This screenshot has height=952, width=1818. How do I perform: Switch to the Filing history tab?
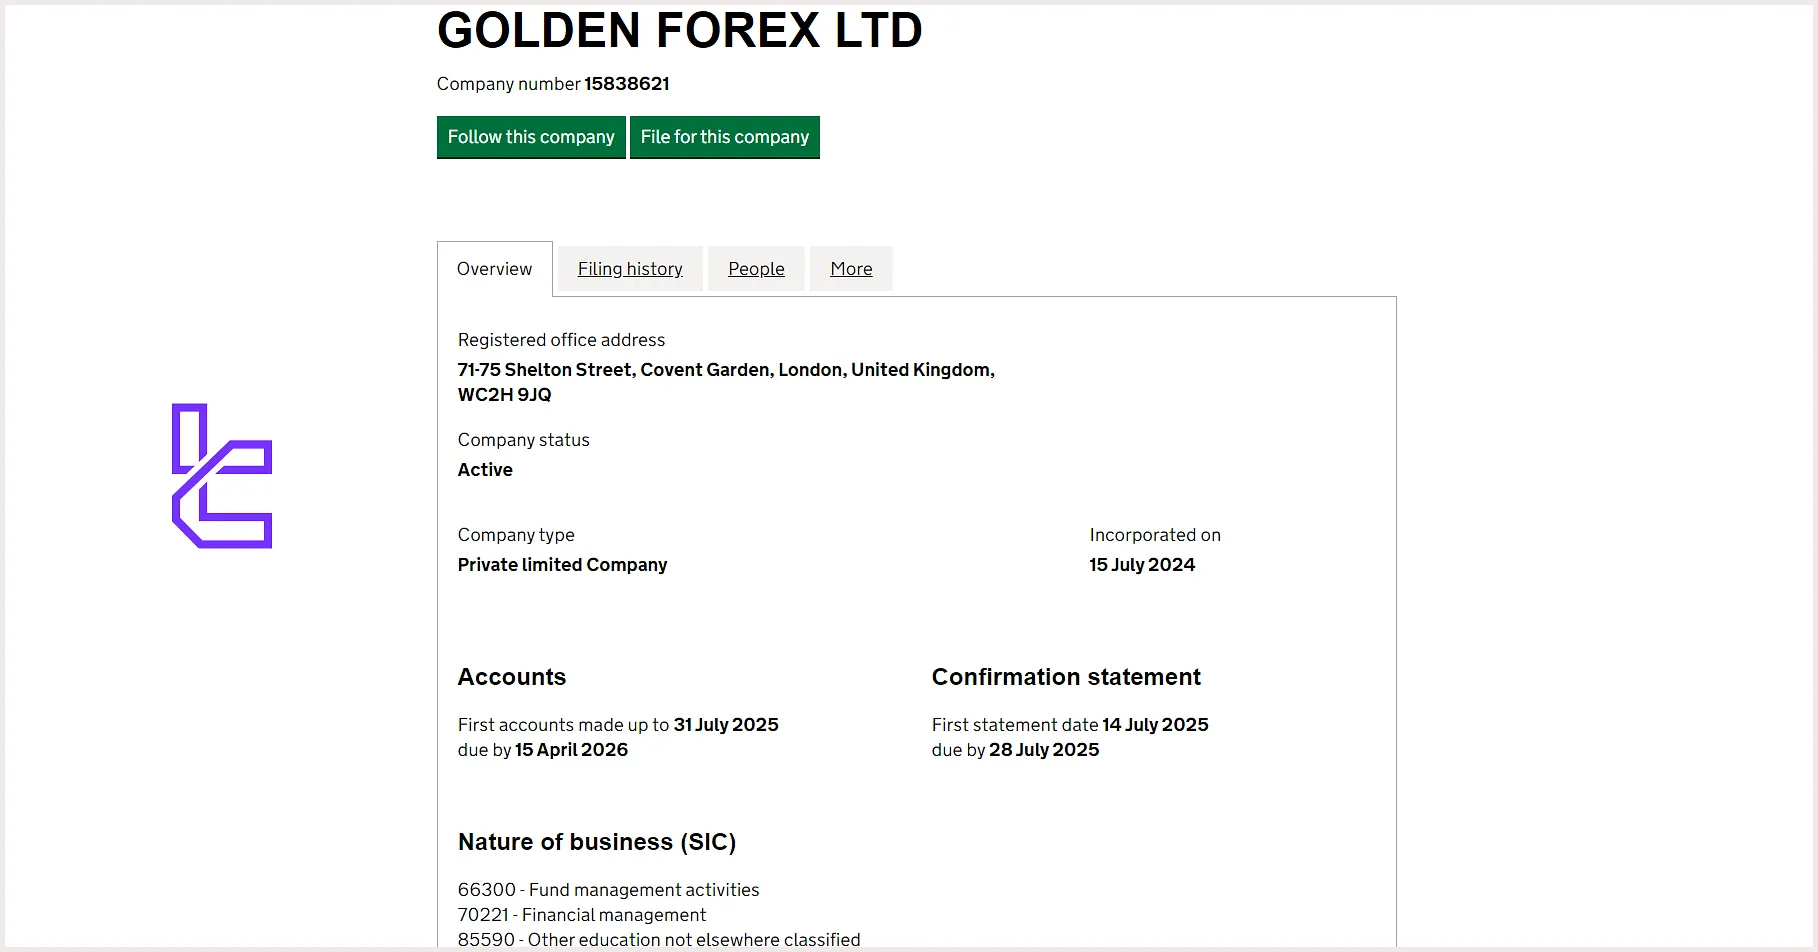pyautogui.click(x=630, y=269)
